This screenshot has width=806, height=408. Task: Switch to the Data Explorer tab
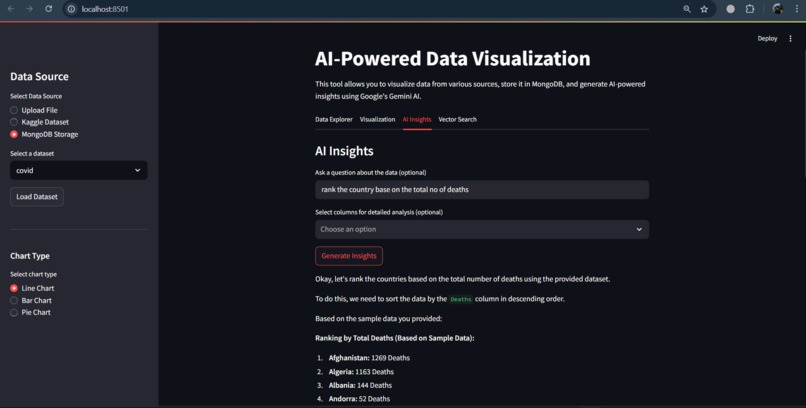[x=334, y=119]
